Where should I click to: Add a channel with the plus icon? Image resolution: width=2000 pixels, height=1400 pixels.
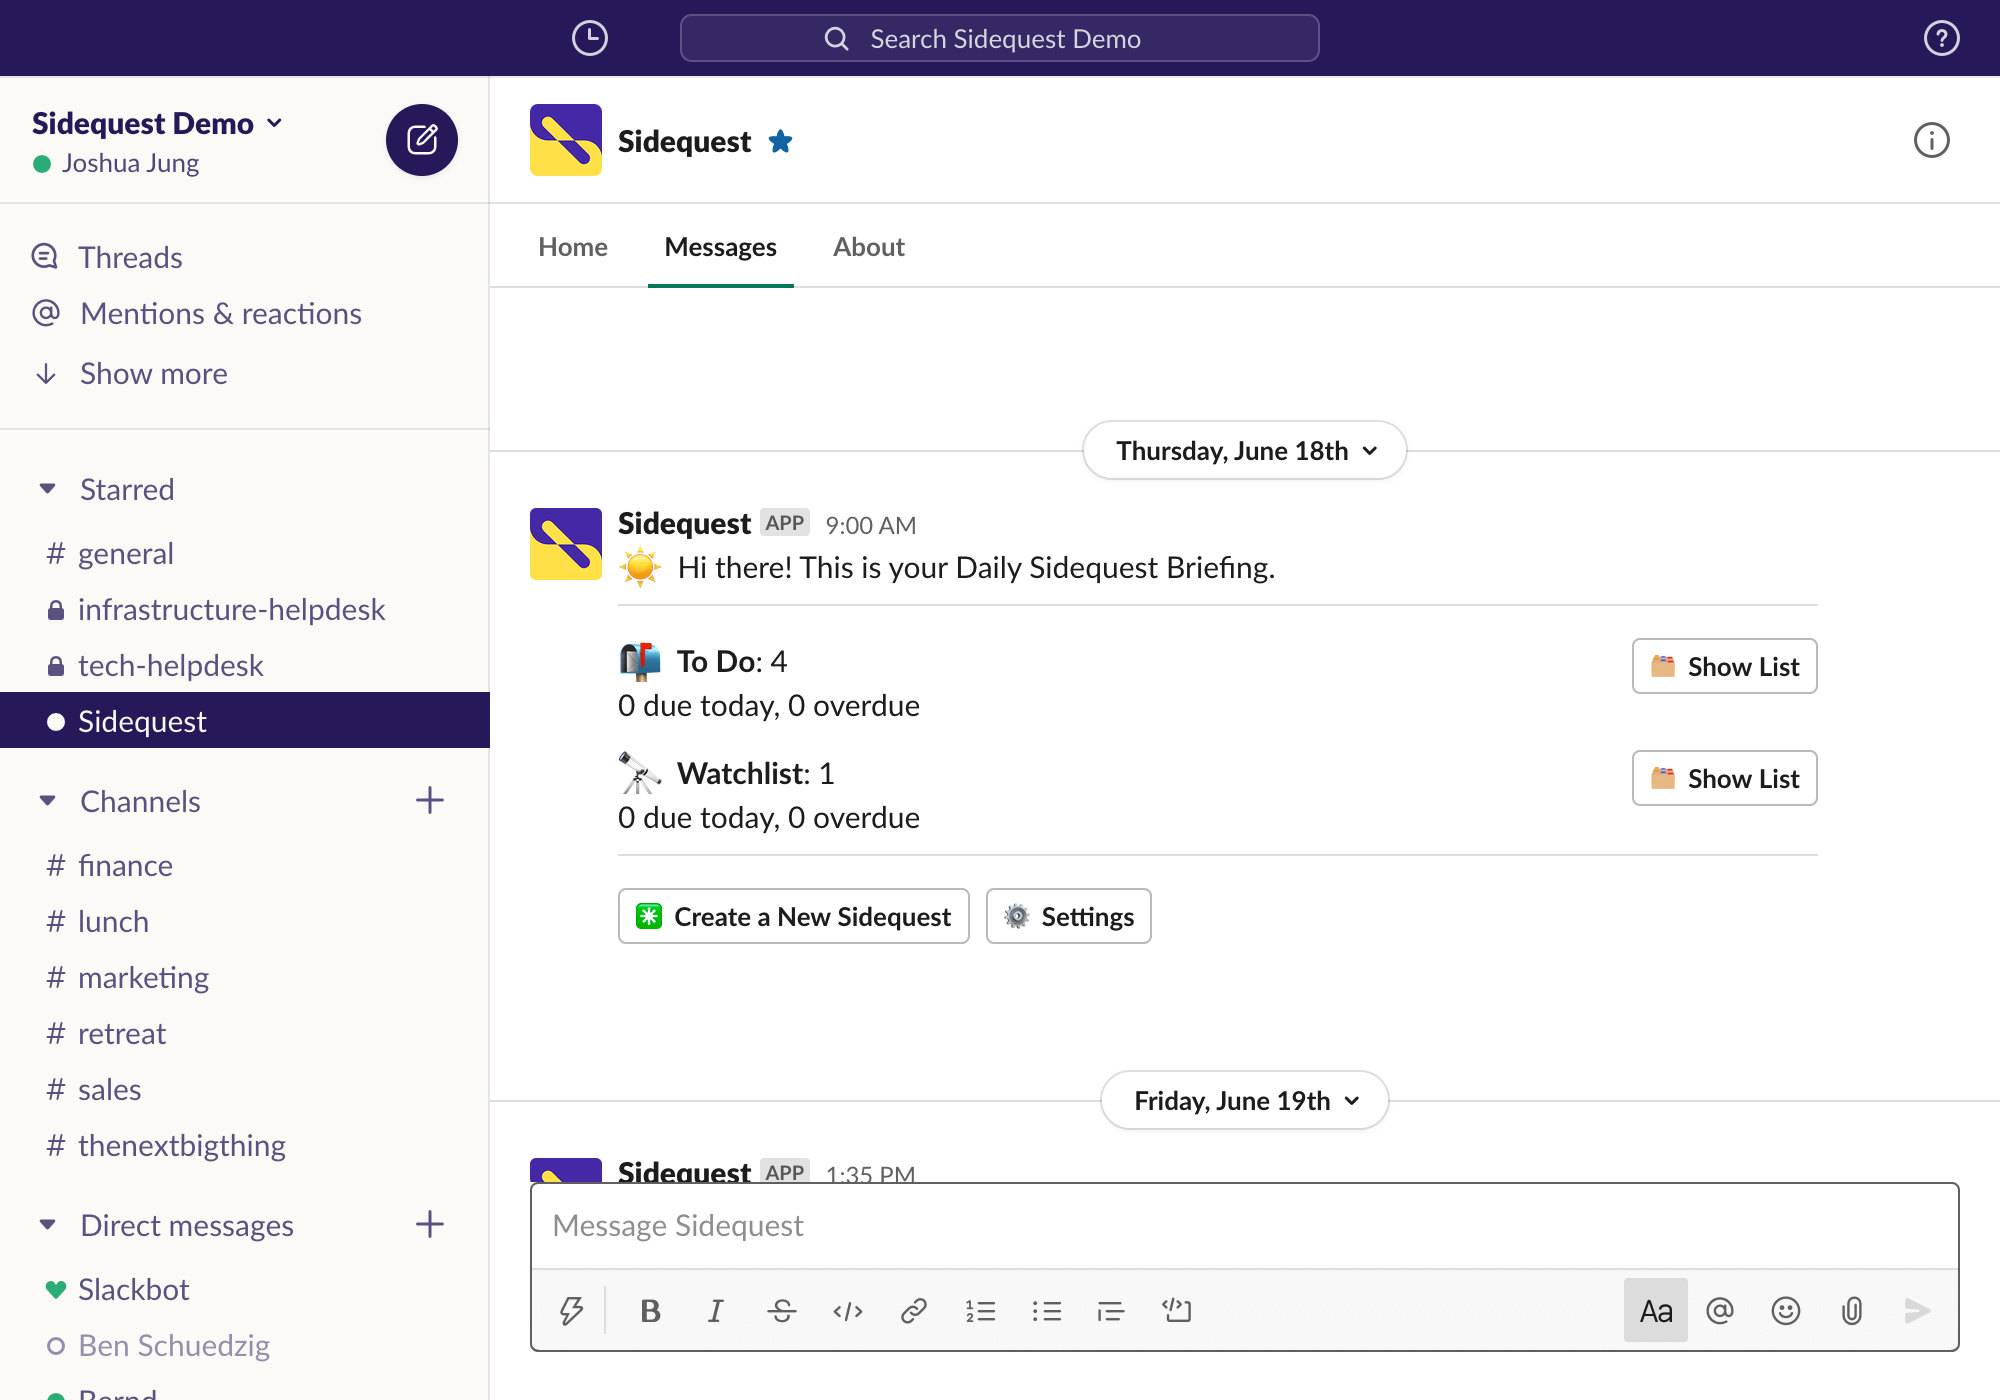point(430,800)
